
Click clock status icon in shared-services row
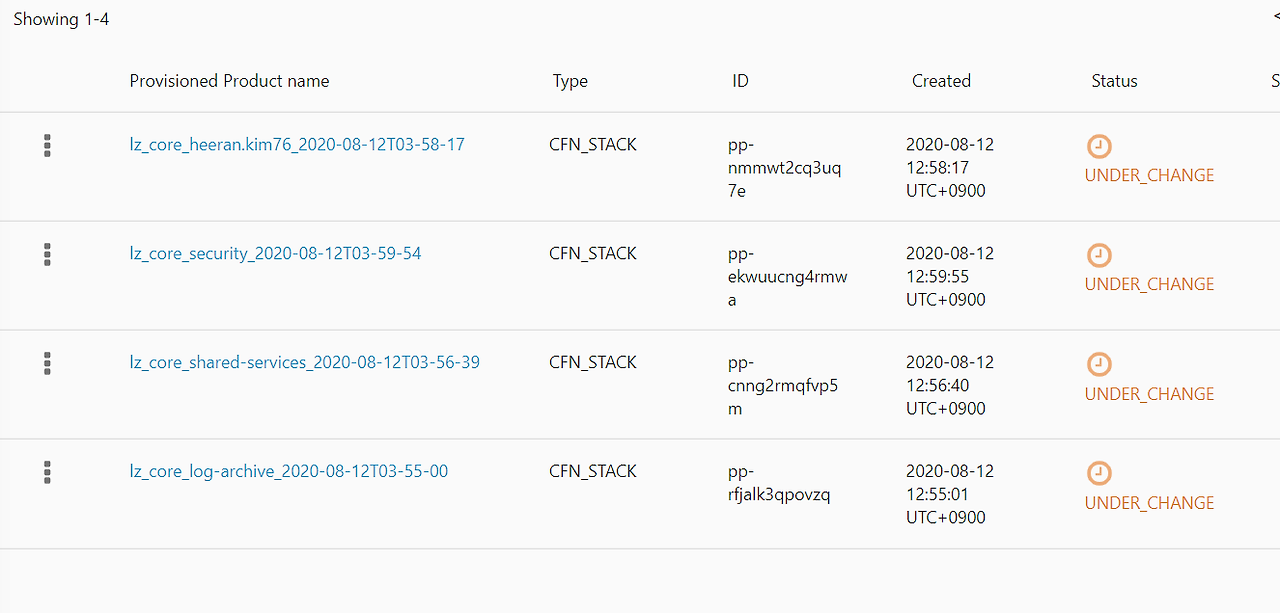pos(1099,364)
